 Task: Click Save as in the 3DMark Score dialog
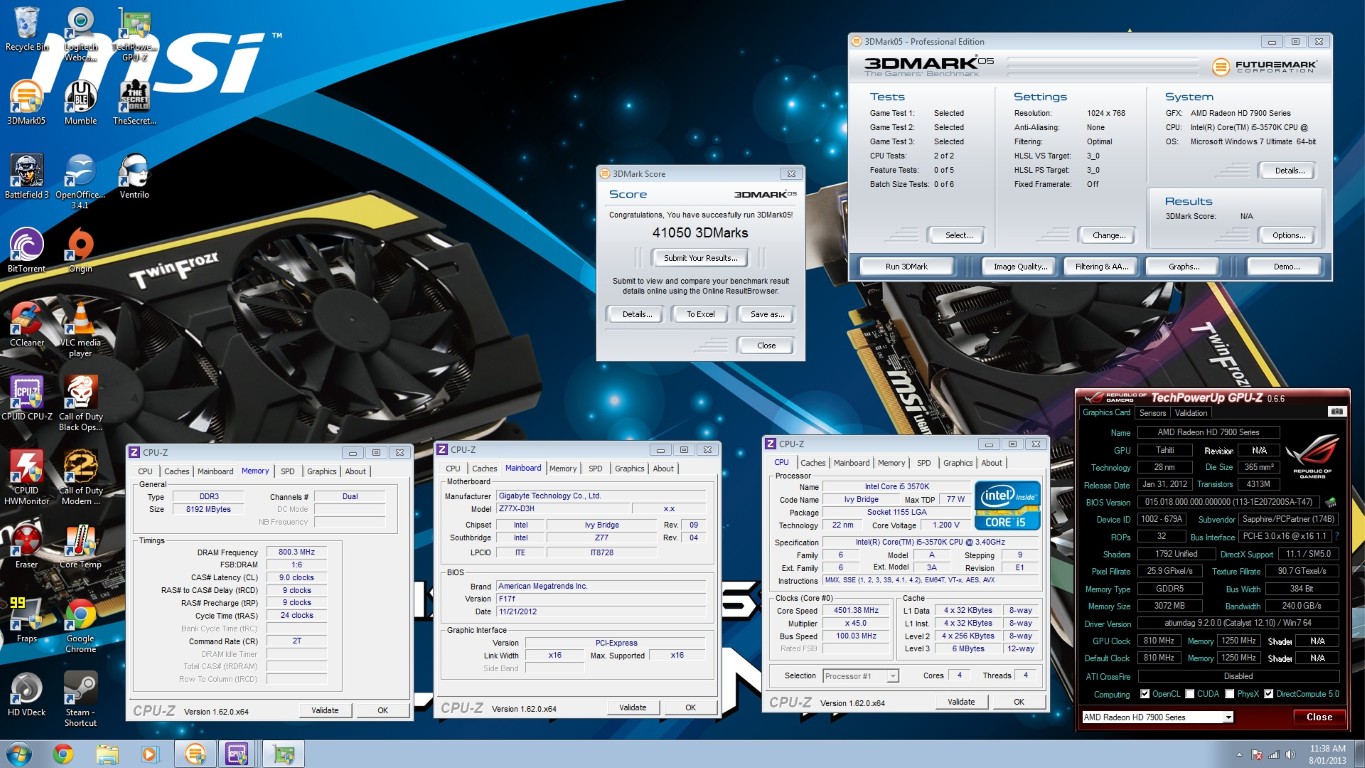pyautogui.click(x=766, y=314)
